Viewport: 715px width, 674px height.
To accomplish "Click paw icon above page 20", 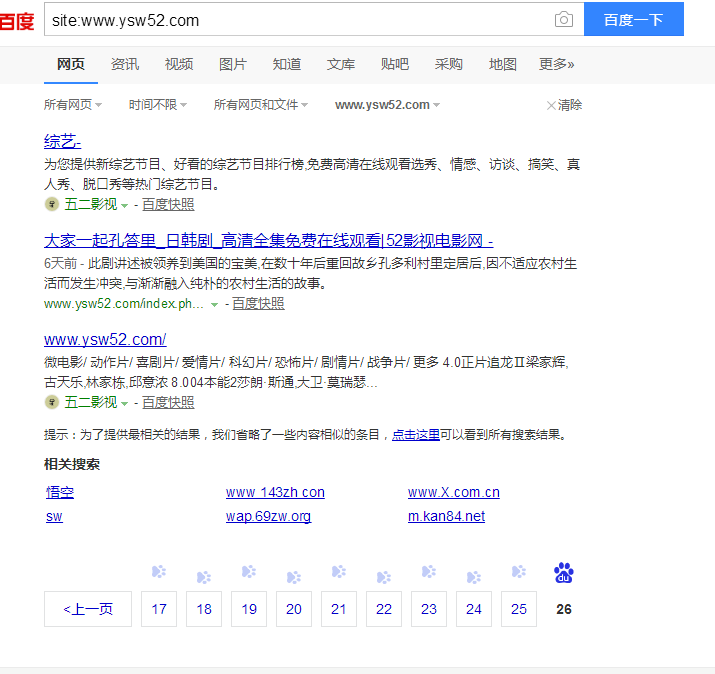I will click(x=294, y=577).
